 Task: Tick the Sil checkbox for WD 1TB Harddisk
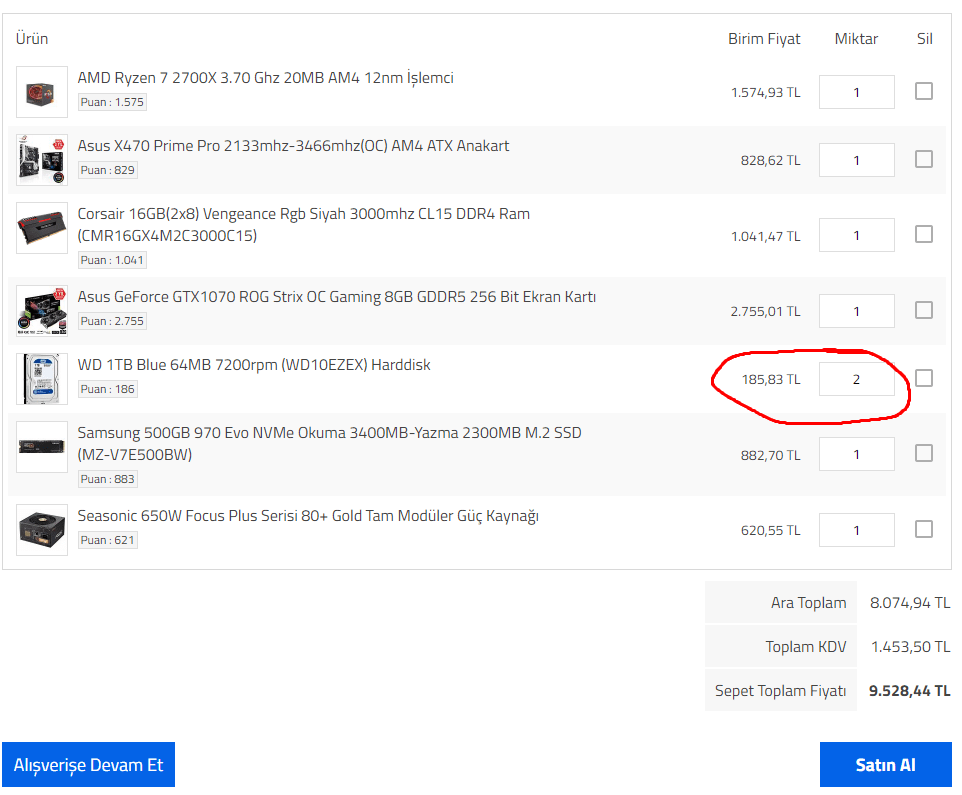pyautogui.click(x=924, y=378)
